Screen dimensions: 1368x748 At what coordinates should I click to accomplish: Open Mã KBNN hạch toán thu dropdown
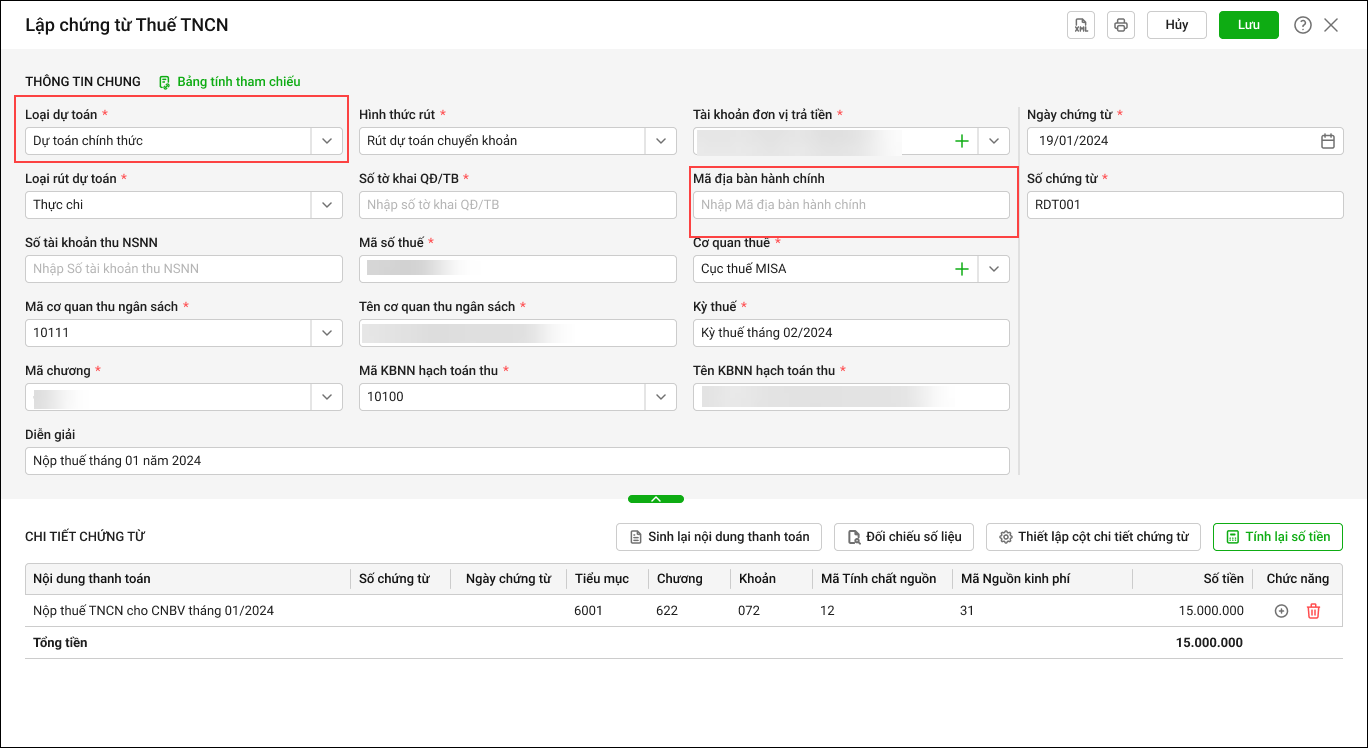pyautogui.click(x=660, y=397)
